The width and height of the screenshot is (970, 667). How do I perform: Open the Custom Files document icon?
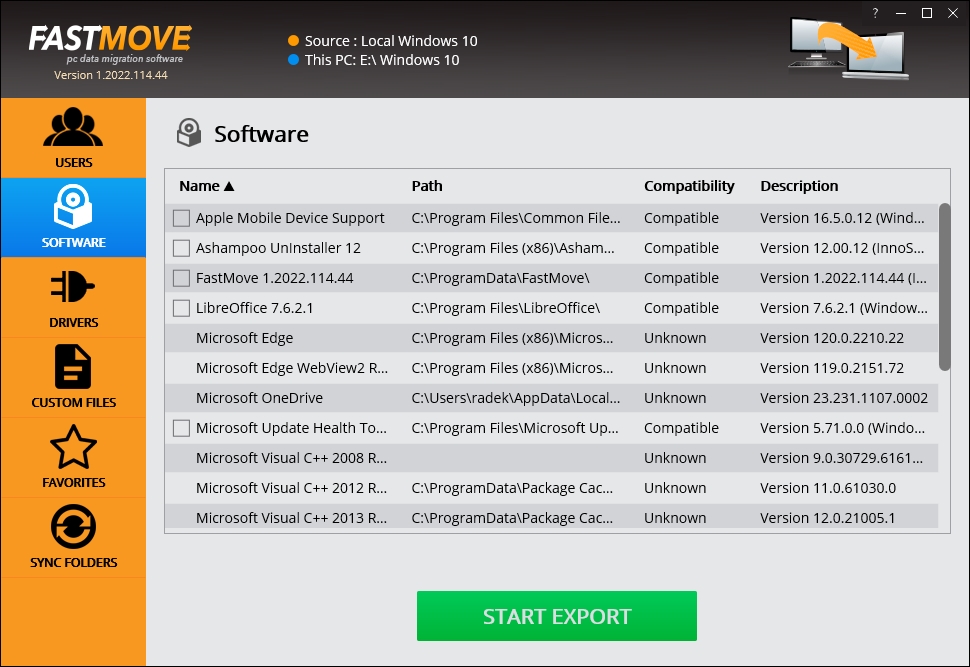pyautogui.click(x=73, y=366)
